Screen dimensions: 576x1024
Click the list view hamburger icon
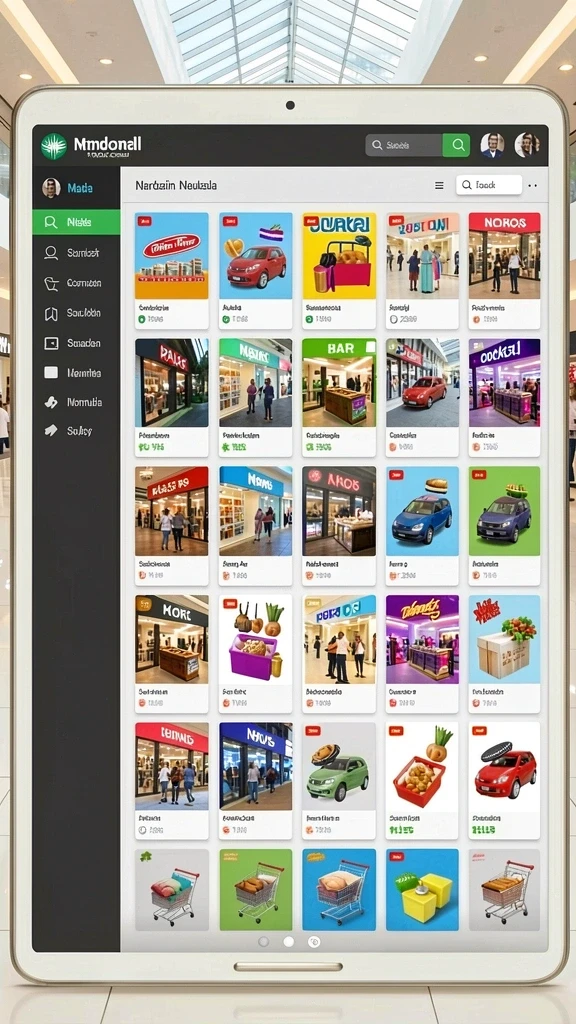[x=440, y=185]
